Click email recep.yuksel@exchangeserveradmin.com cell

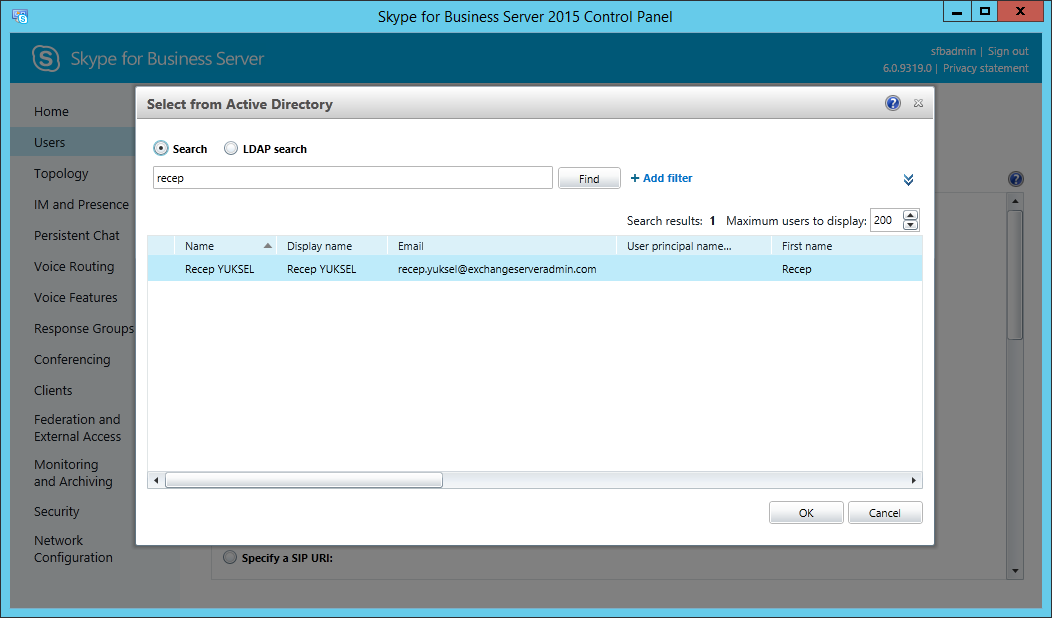497,269
